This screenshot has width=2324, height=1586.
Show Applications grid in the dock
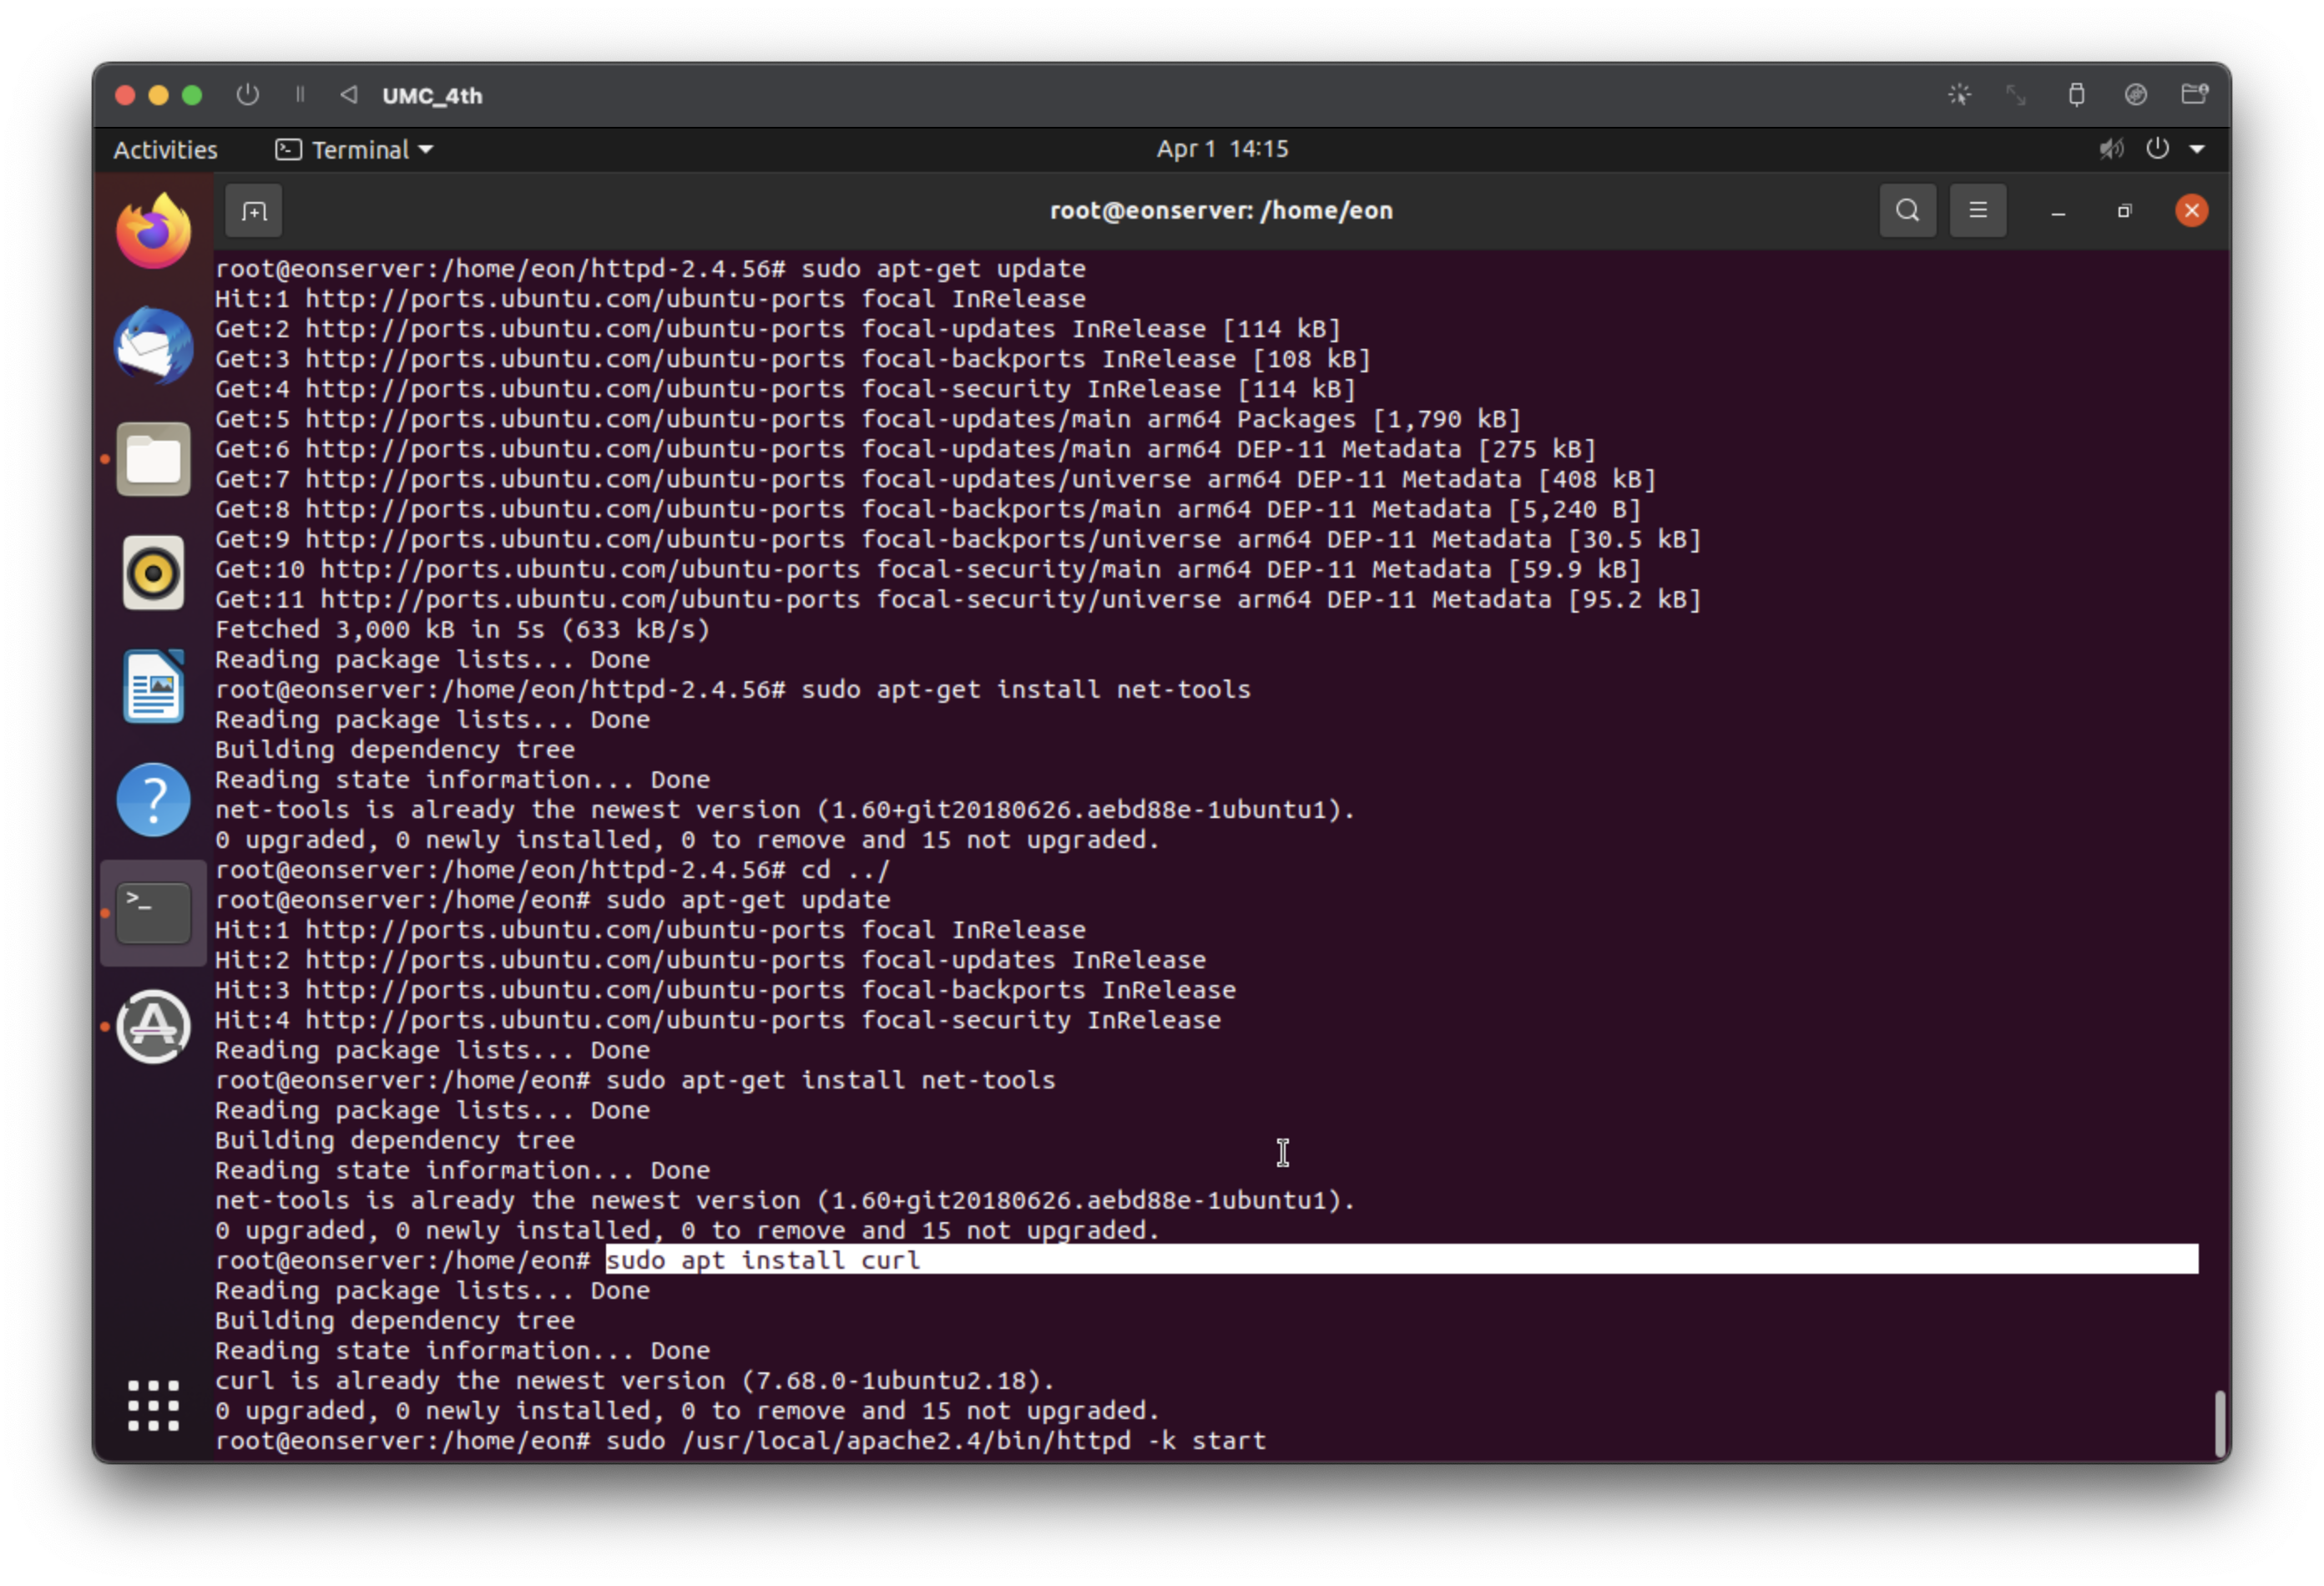tap(153, 1406)
